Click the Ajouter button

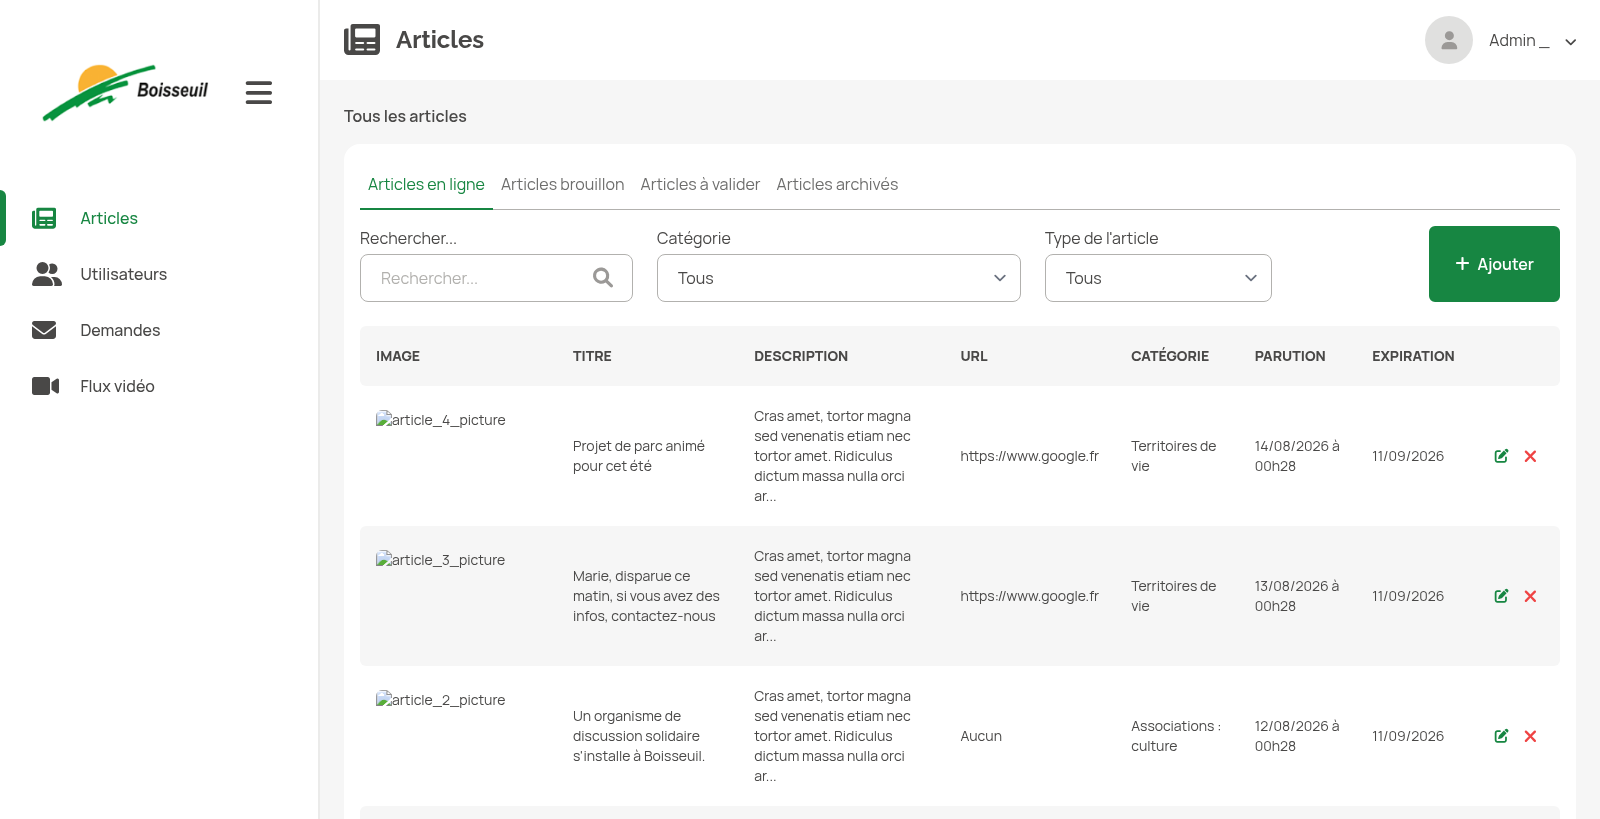(1494, 264)
